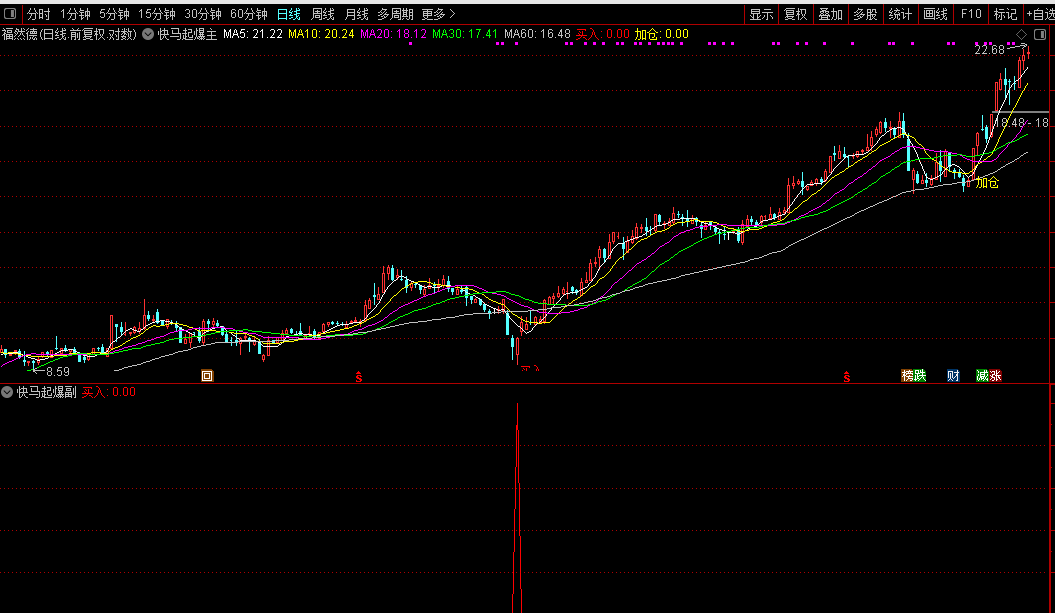Click the red spike in sub-indicator panel
The image size is (1055, 613).
(x=517, y=508)
